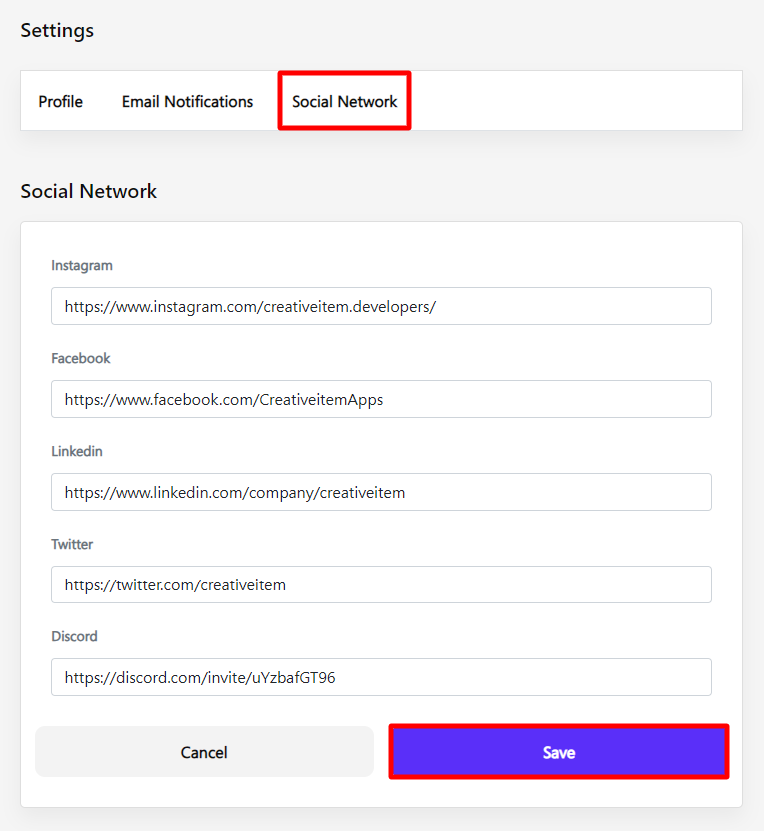This screenshot has width=764, height=831.
Task: Click the Twitter field label
Action: [72, 544]
